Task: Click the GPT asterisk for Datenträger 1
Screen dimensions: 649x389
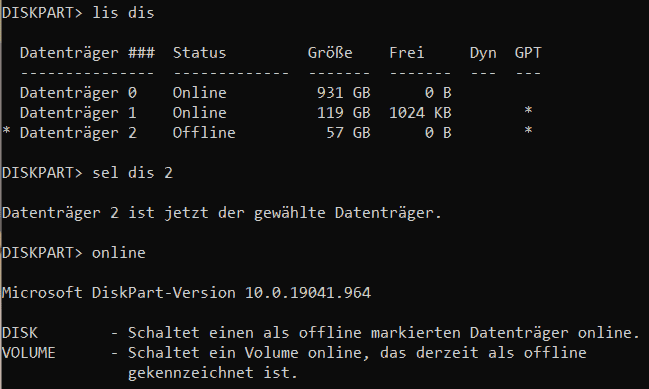Action: pyautogui.click(x=528, y=111)
